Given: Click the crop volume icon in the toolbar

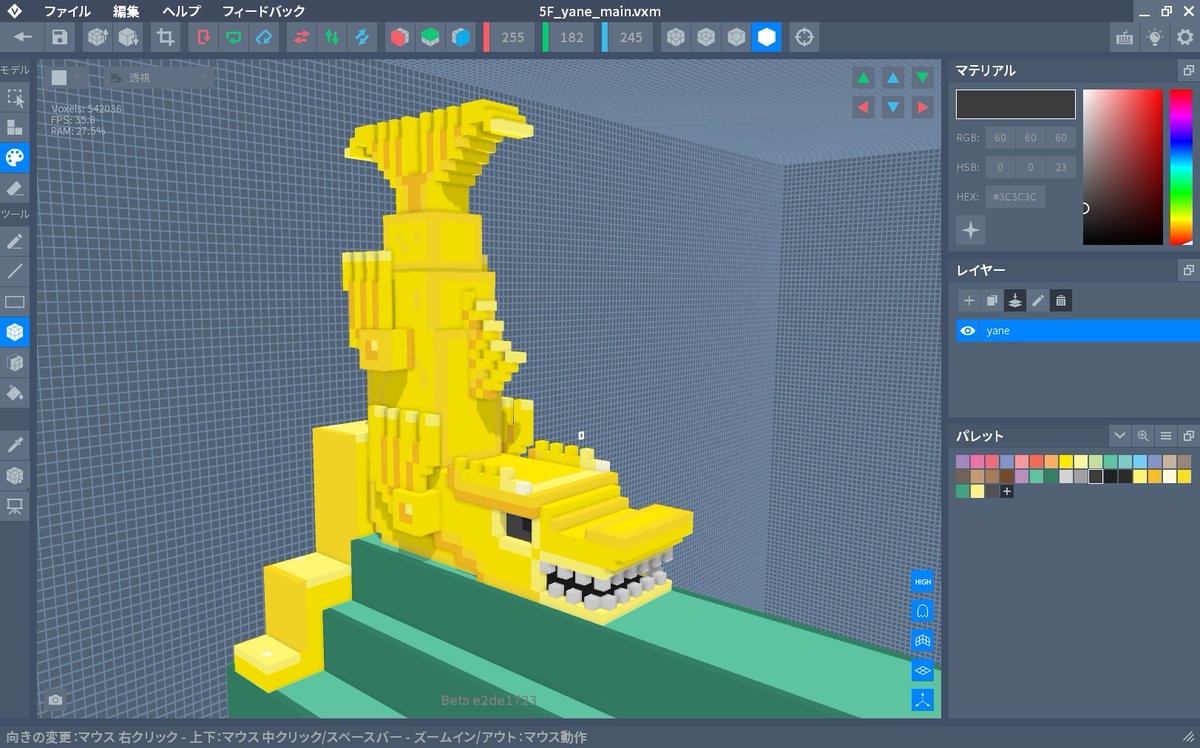Looking at the screenshot, I should (x=165, y=37).
